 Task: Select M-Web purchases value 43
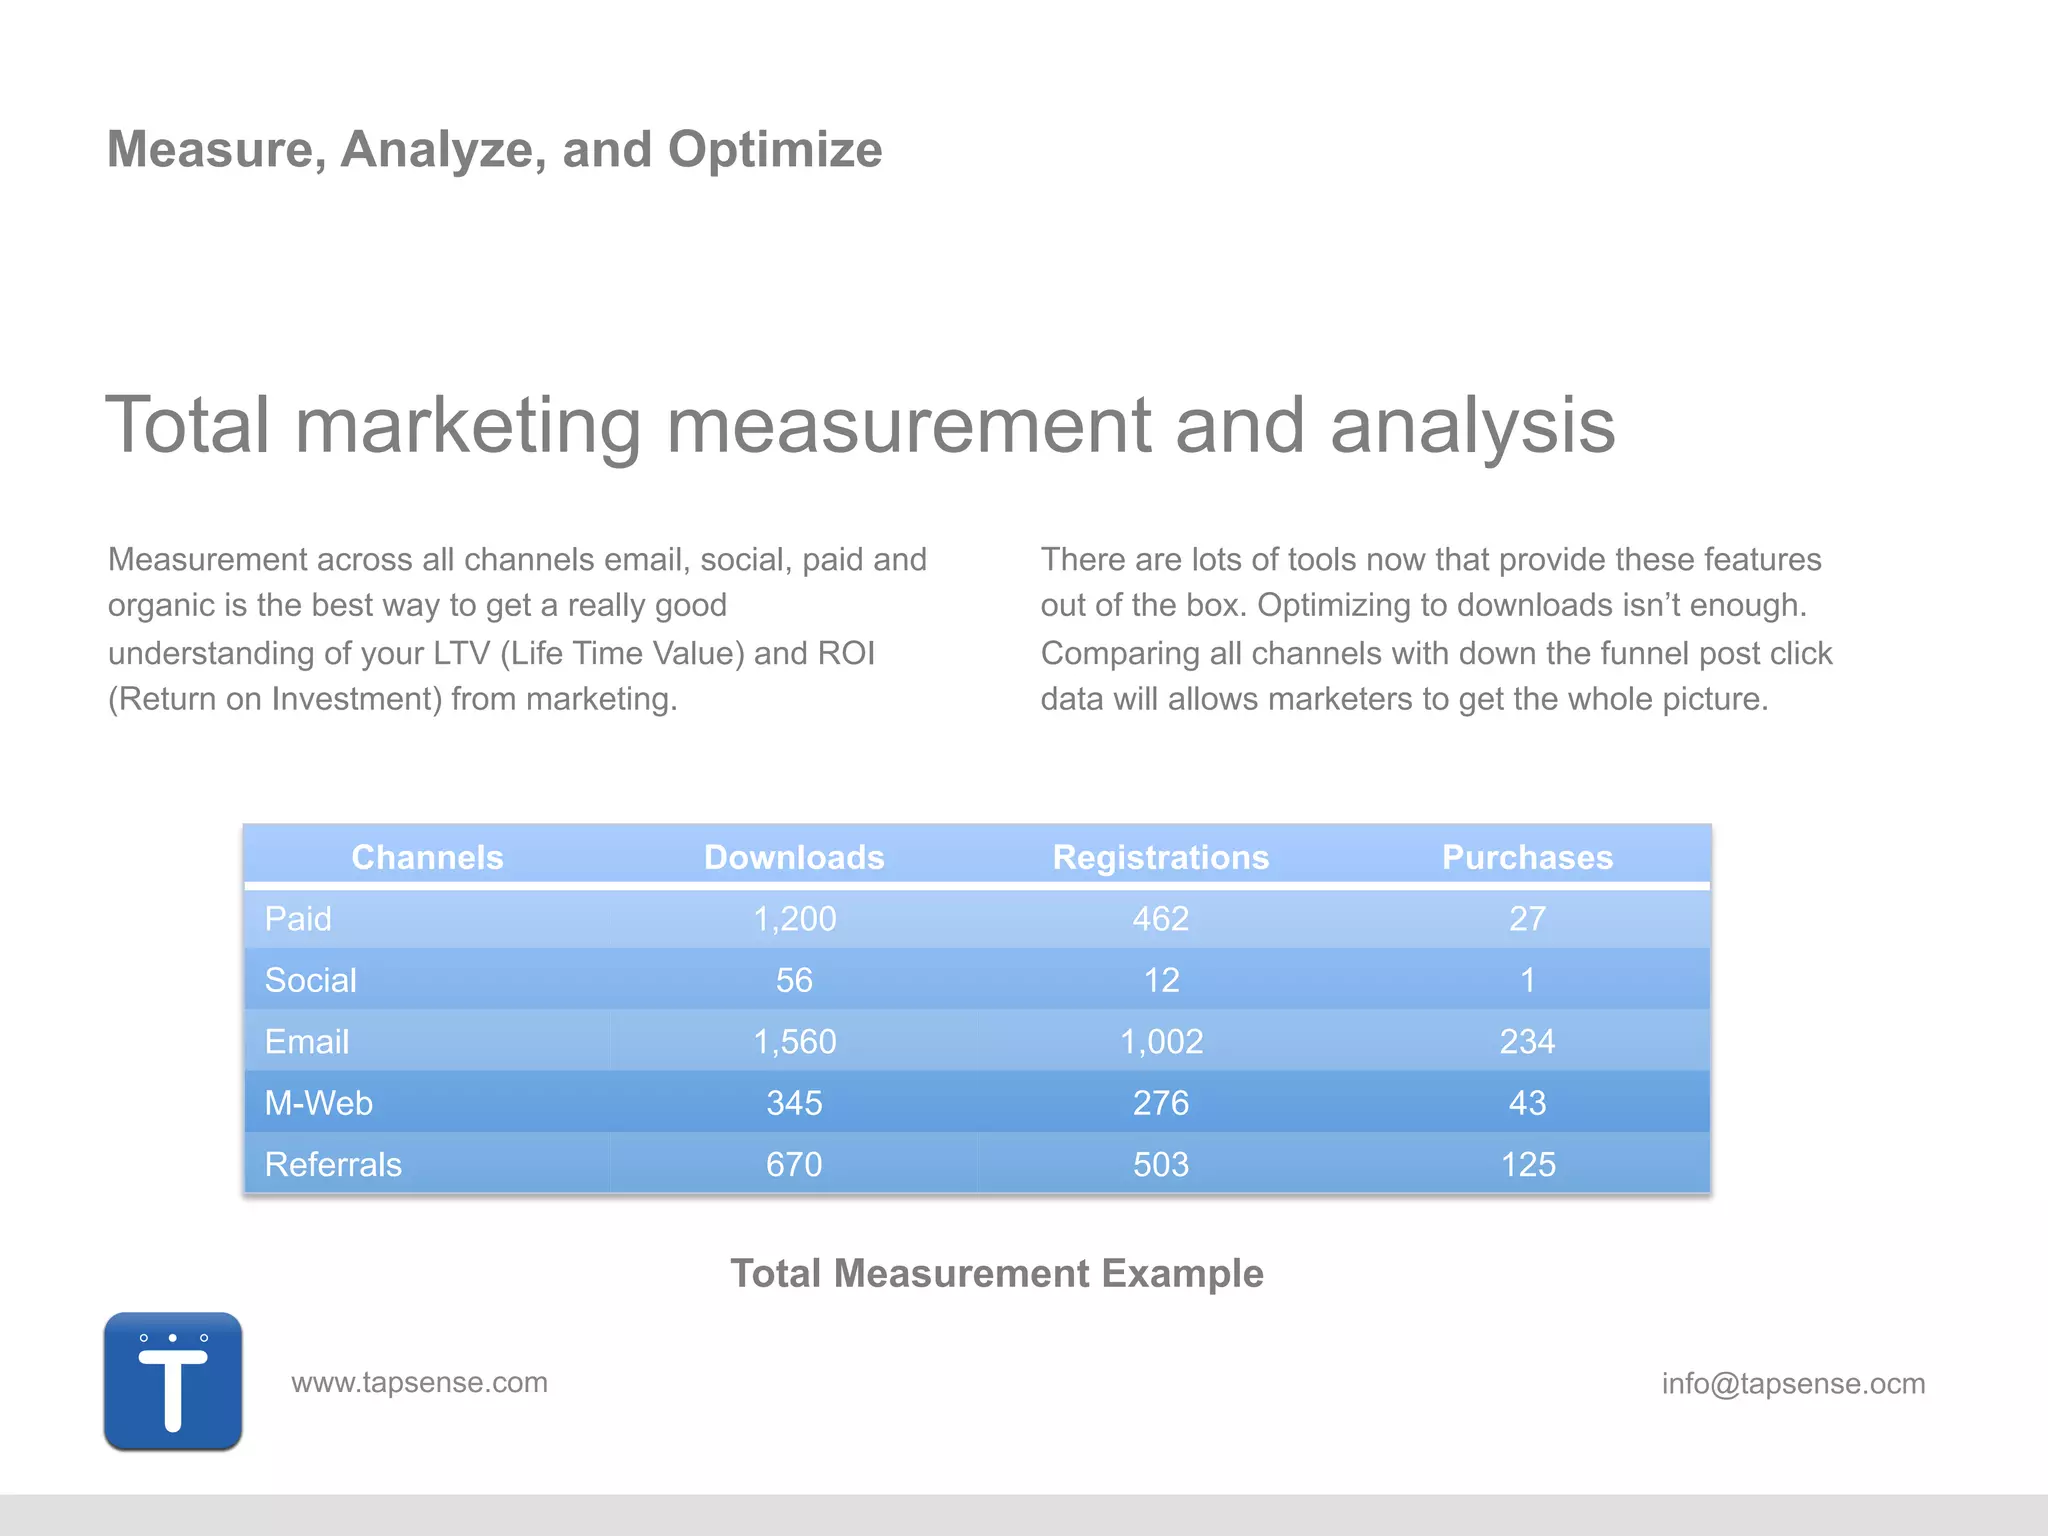click(x=1527, y=1103)
